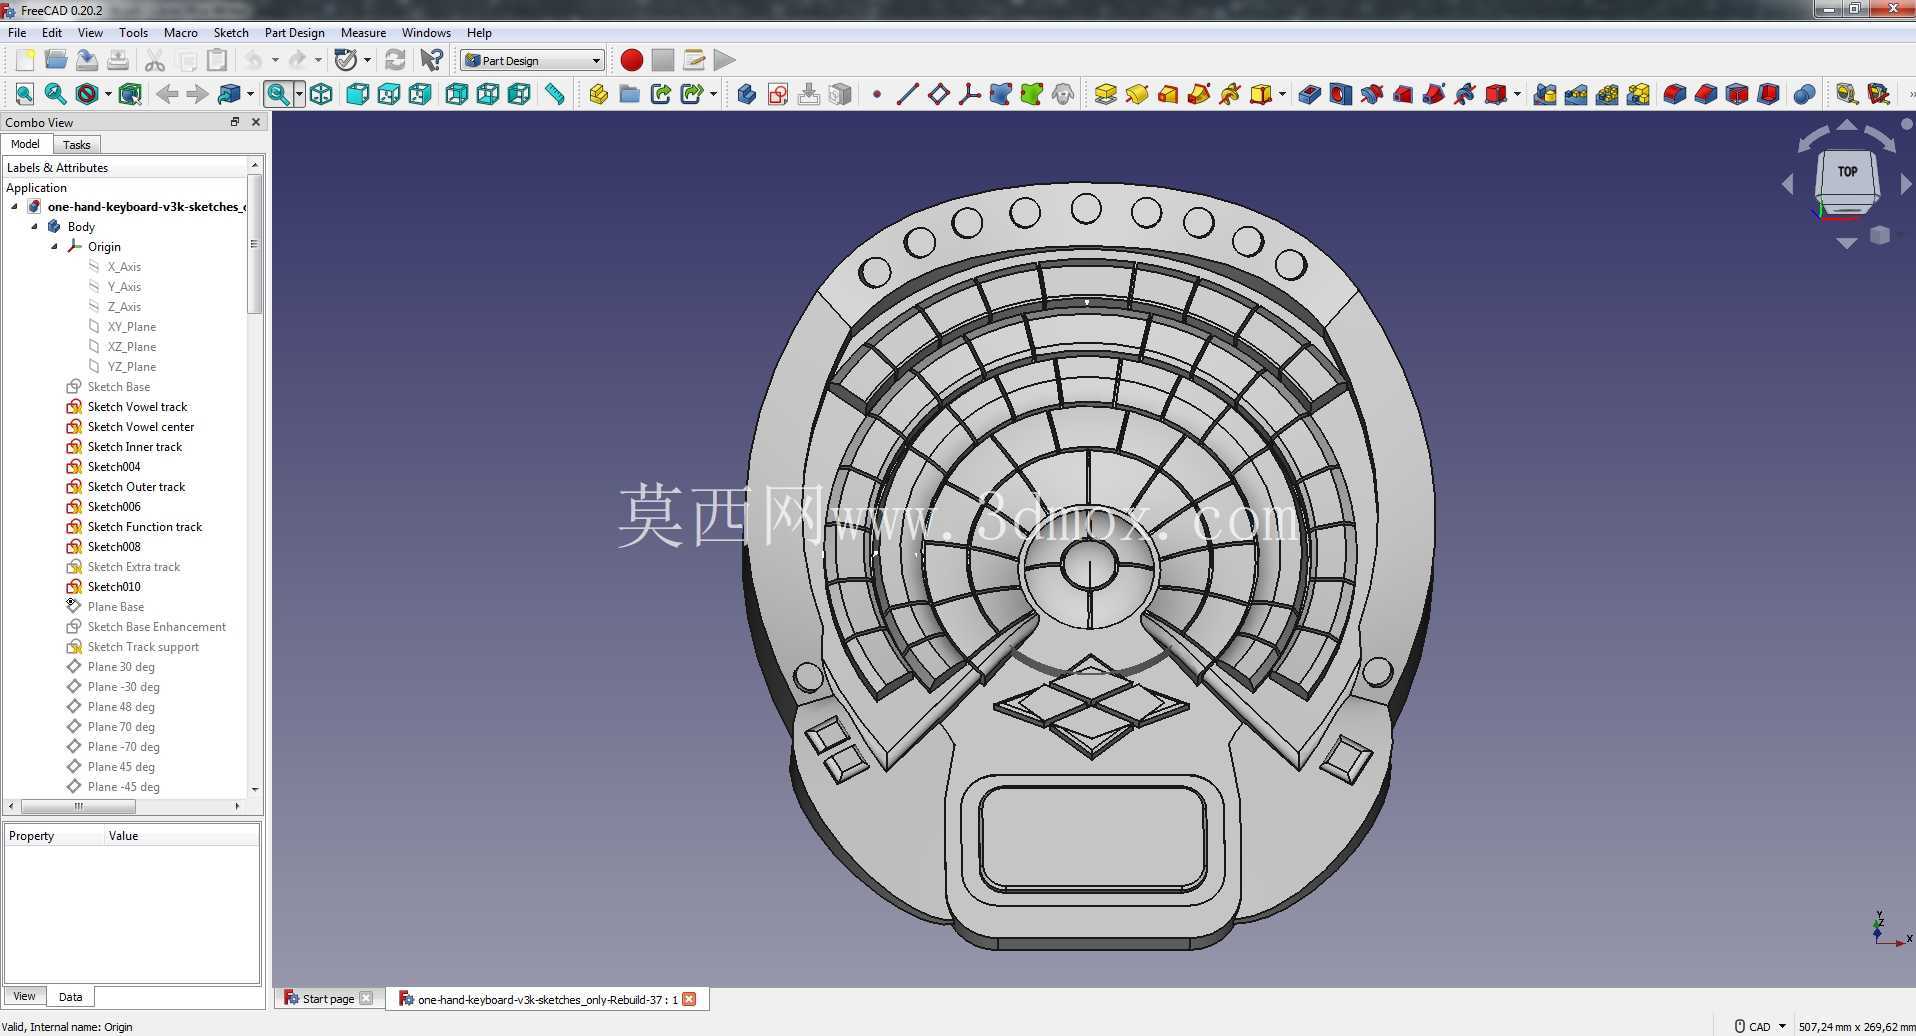Toggle Combo View floating window button
1916x1036 pixels.
(x=235, y=122)
